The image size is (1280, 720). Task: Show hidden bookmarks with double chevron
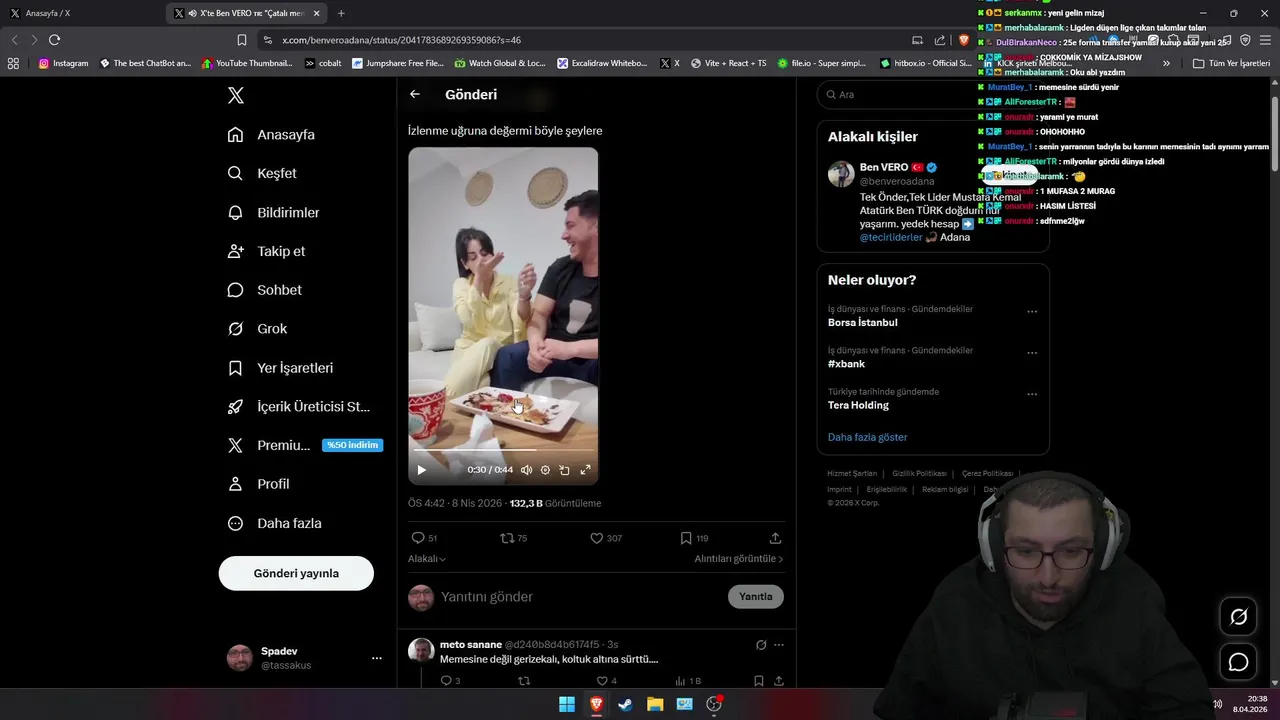[x=1166, y=63]
